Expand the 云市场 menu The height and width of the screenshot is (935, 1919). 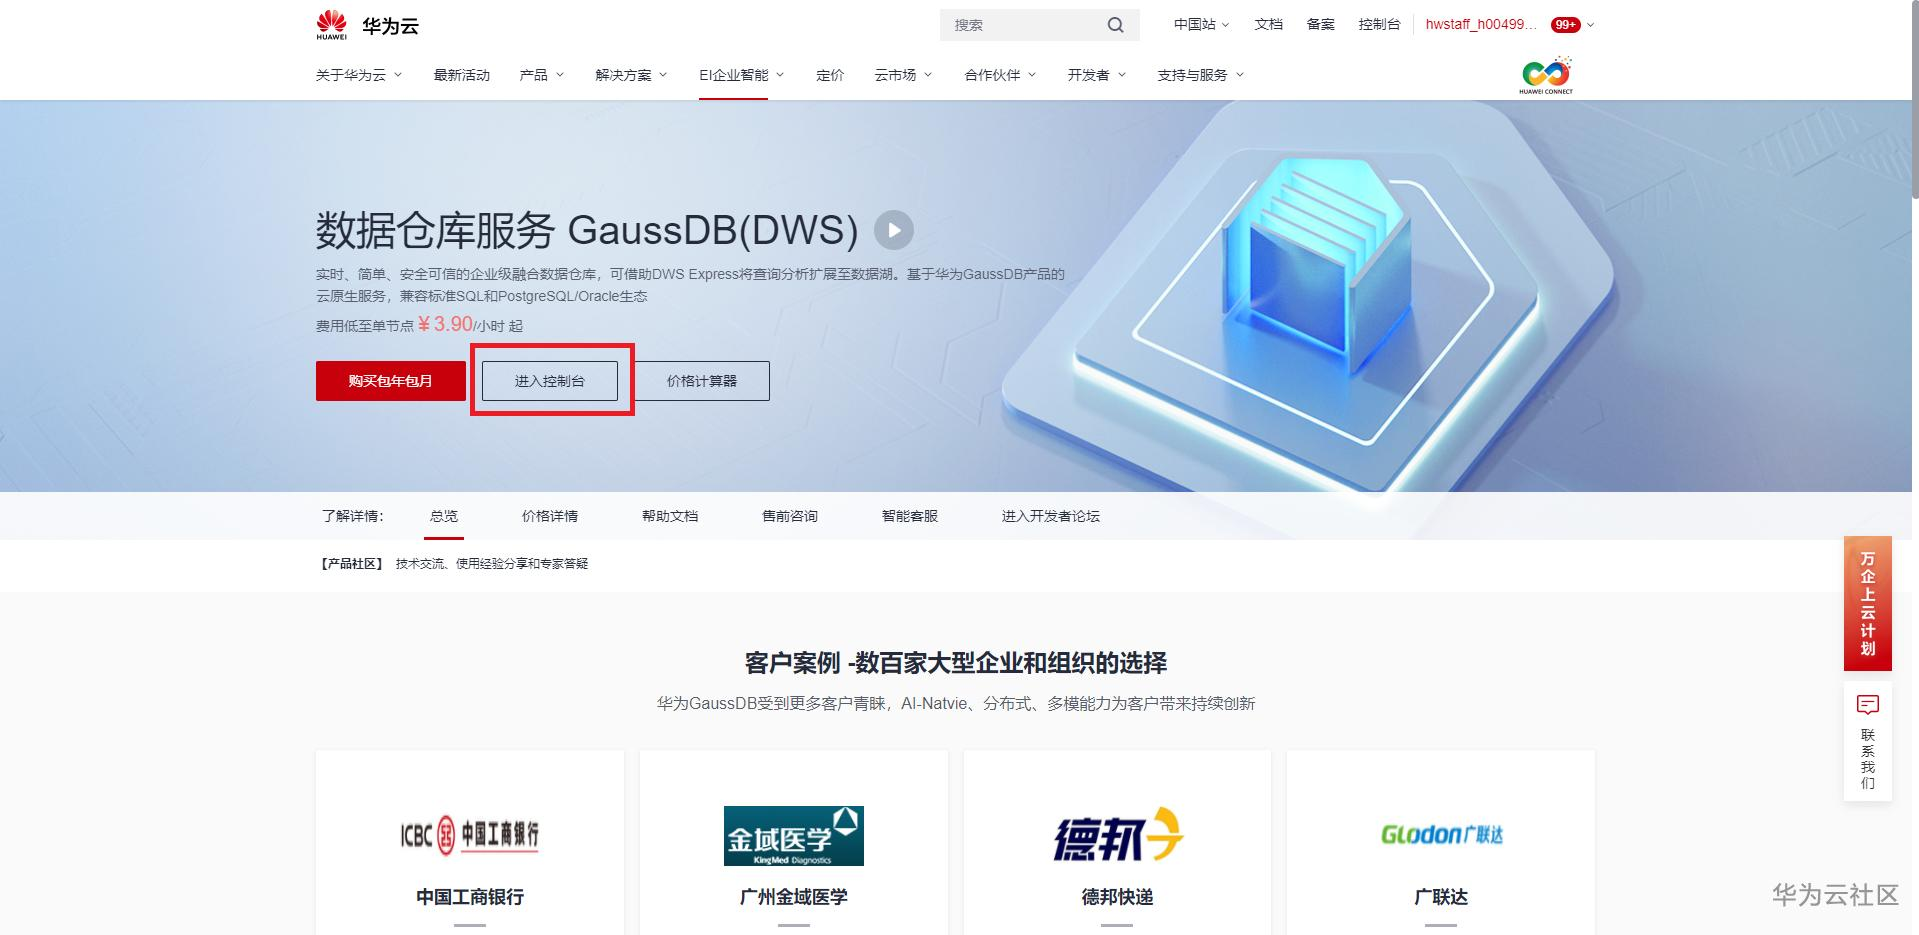pyautogui.click(x=903, y=75)
